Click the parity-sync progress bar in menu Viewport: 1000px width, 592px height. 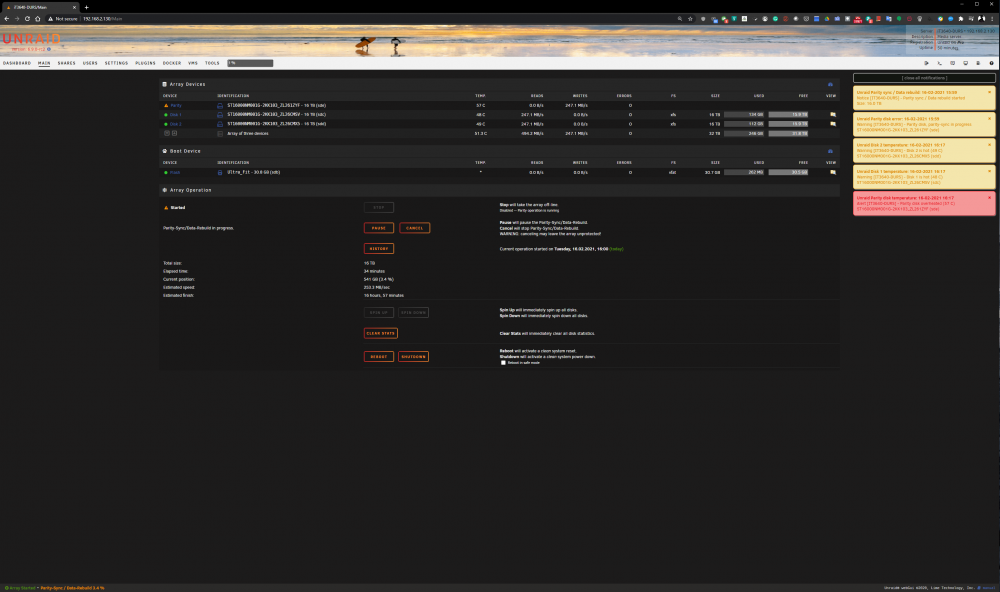click(x=250, y=63)
